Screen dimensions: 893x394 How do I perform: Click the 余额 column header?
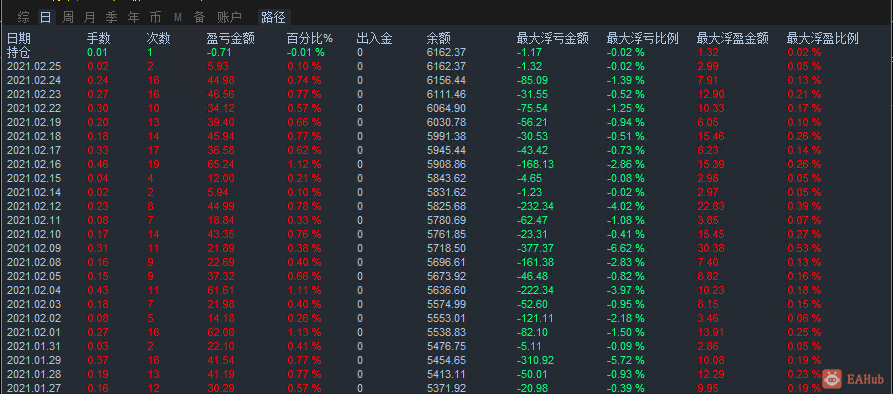tap(439, 39)
